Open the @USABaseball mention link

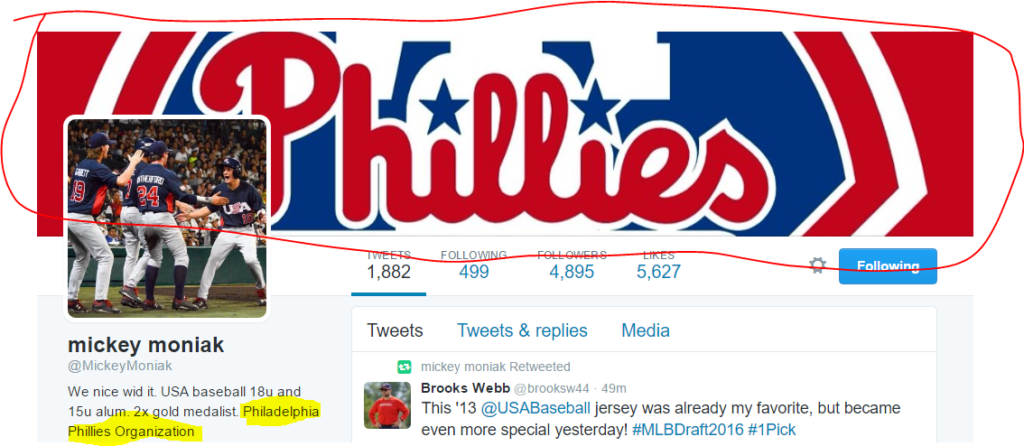536,409
